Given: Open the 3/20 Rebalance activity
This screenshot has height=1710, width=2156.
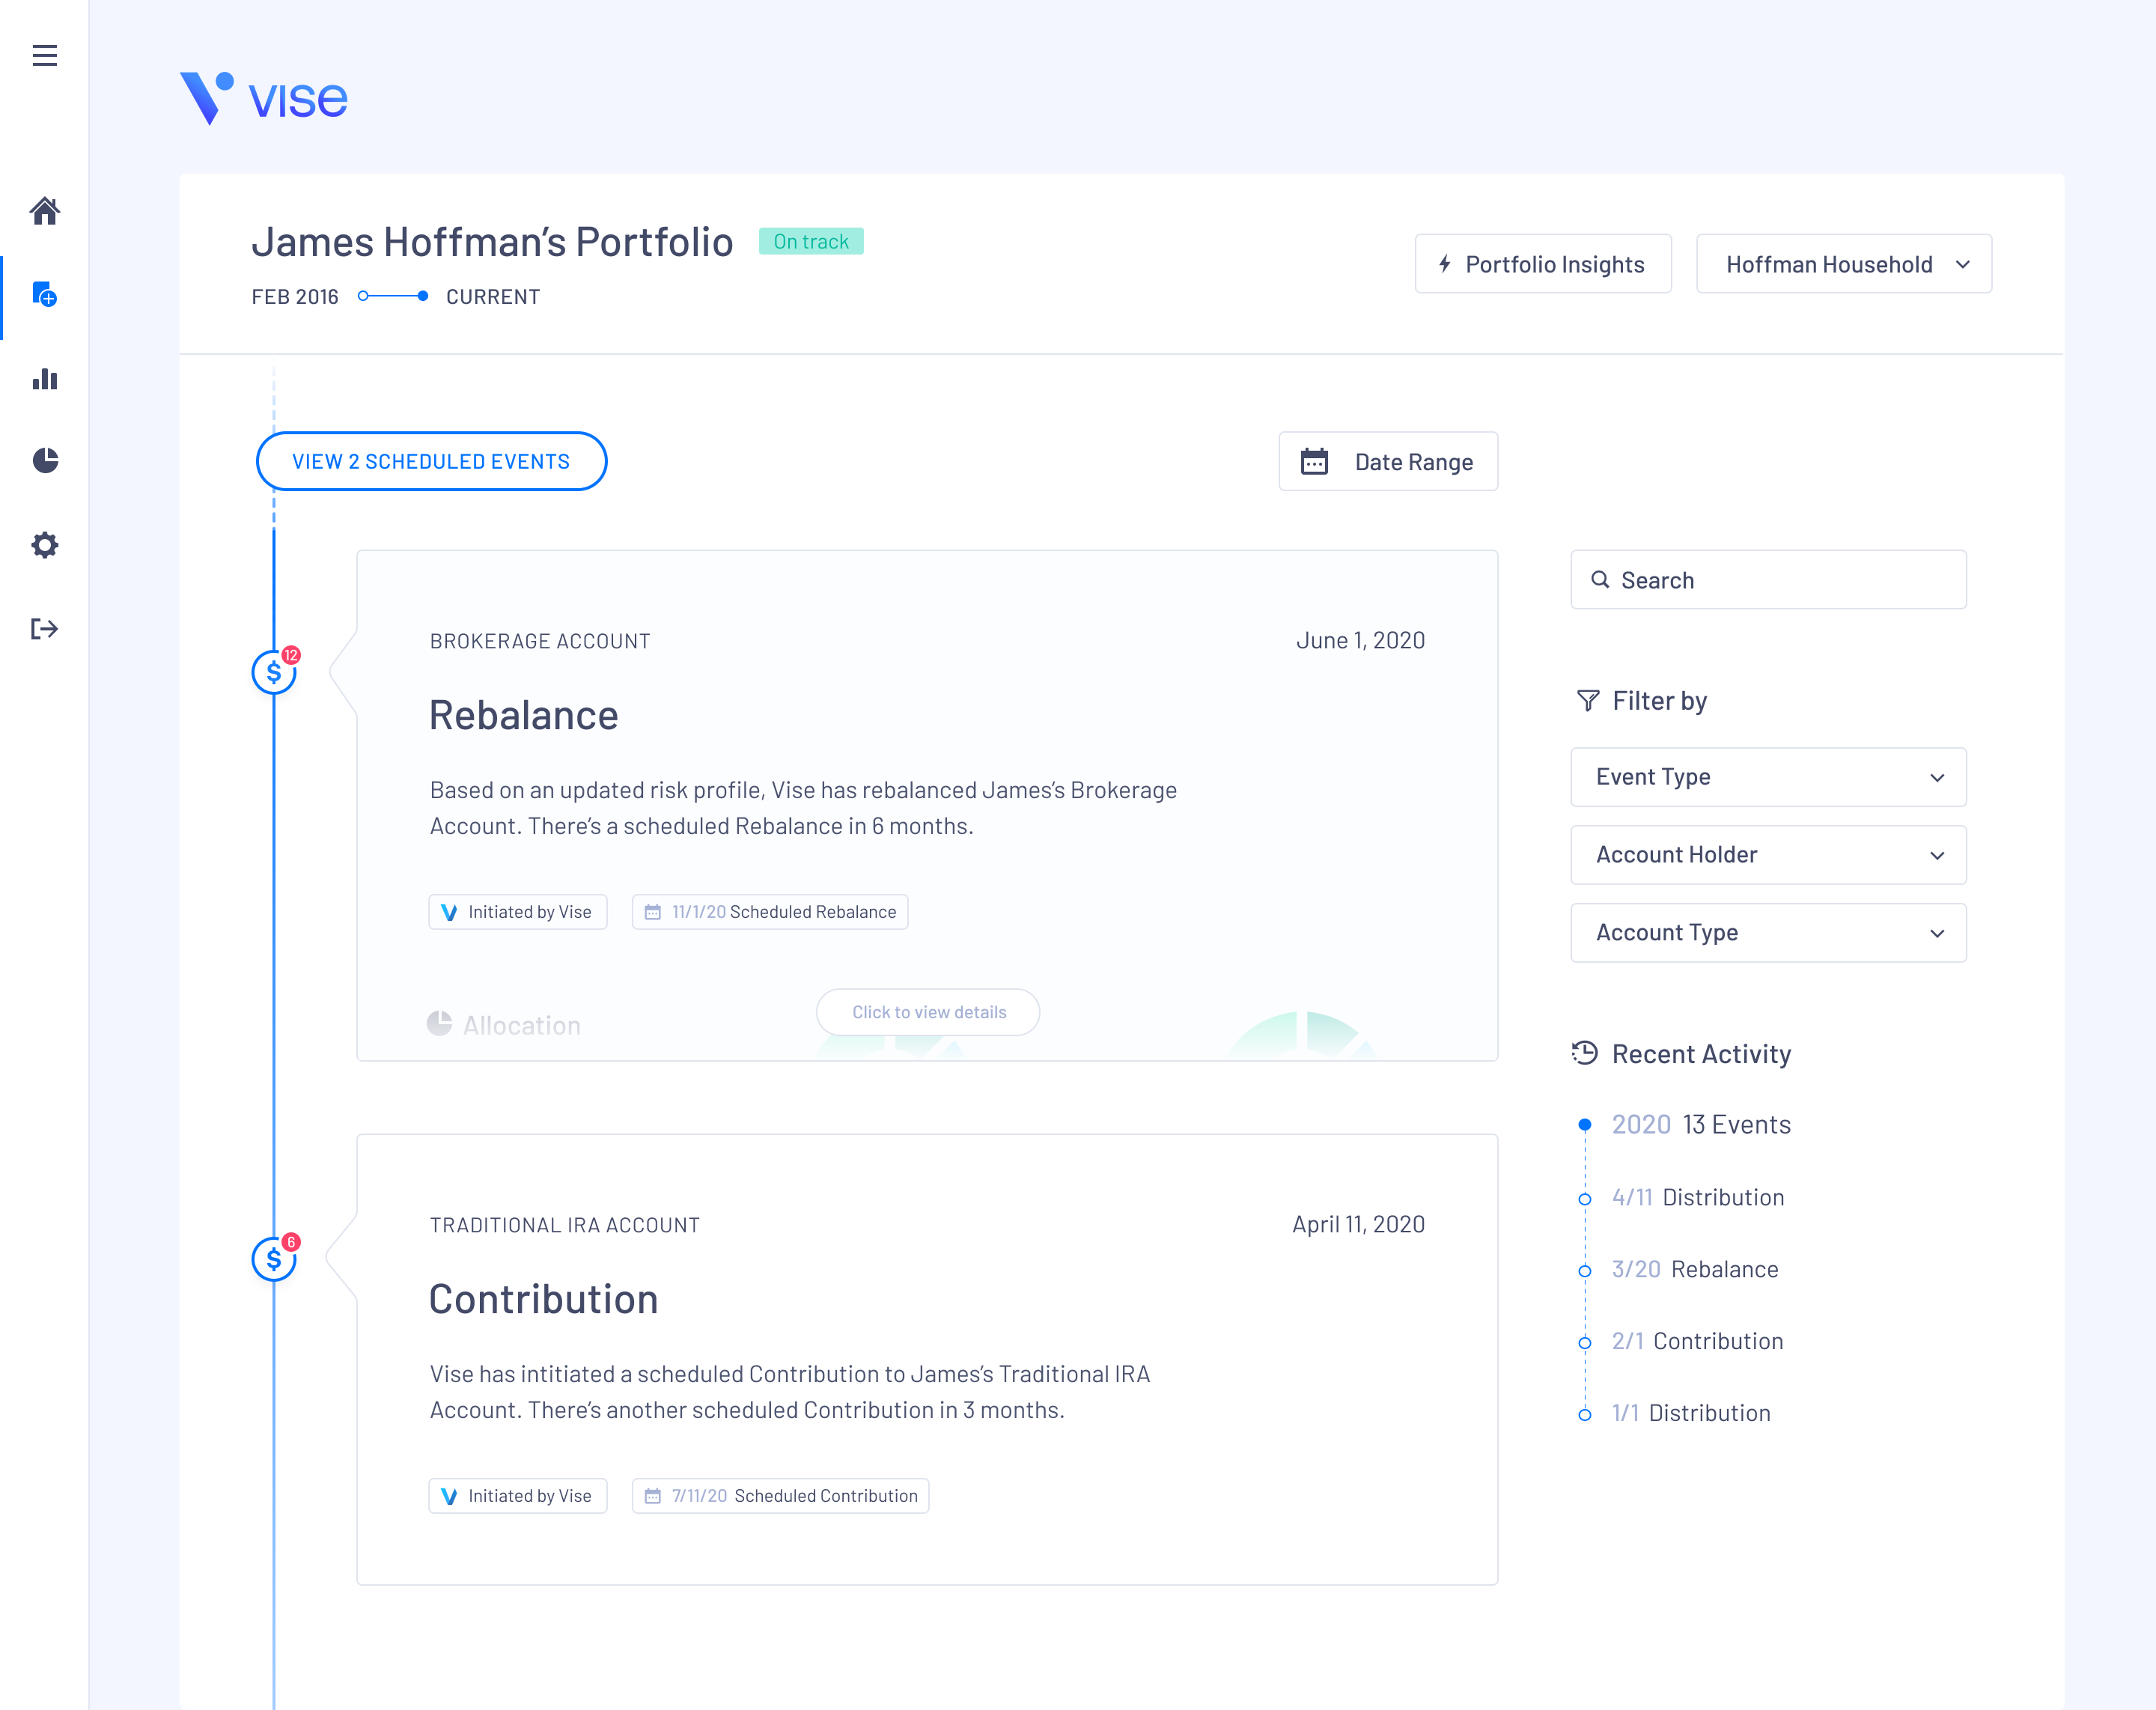Looking at the screenshot, I should (1695, 1269).
